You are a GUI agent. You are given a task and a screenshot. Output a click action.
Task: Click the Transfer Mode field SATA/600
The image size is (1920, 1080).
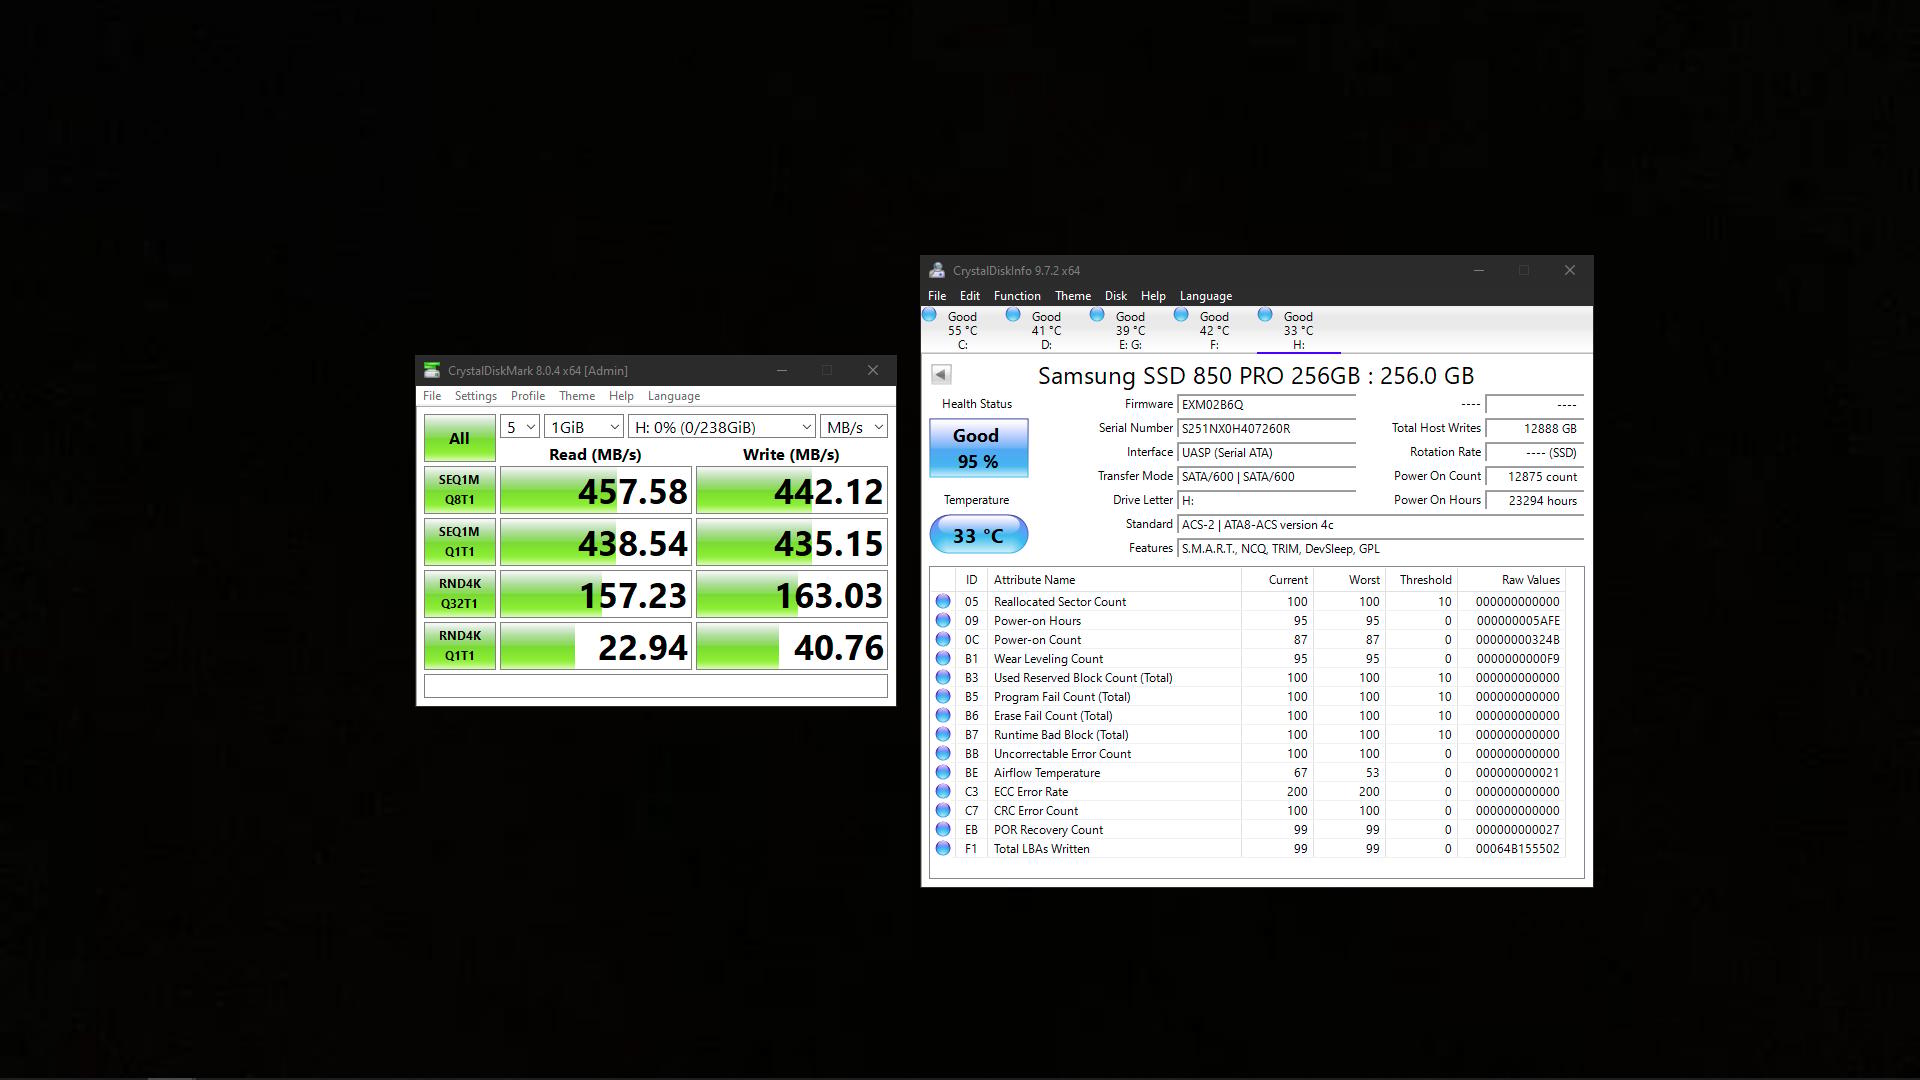(1267, 477)
